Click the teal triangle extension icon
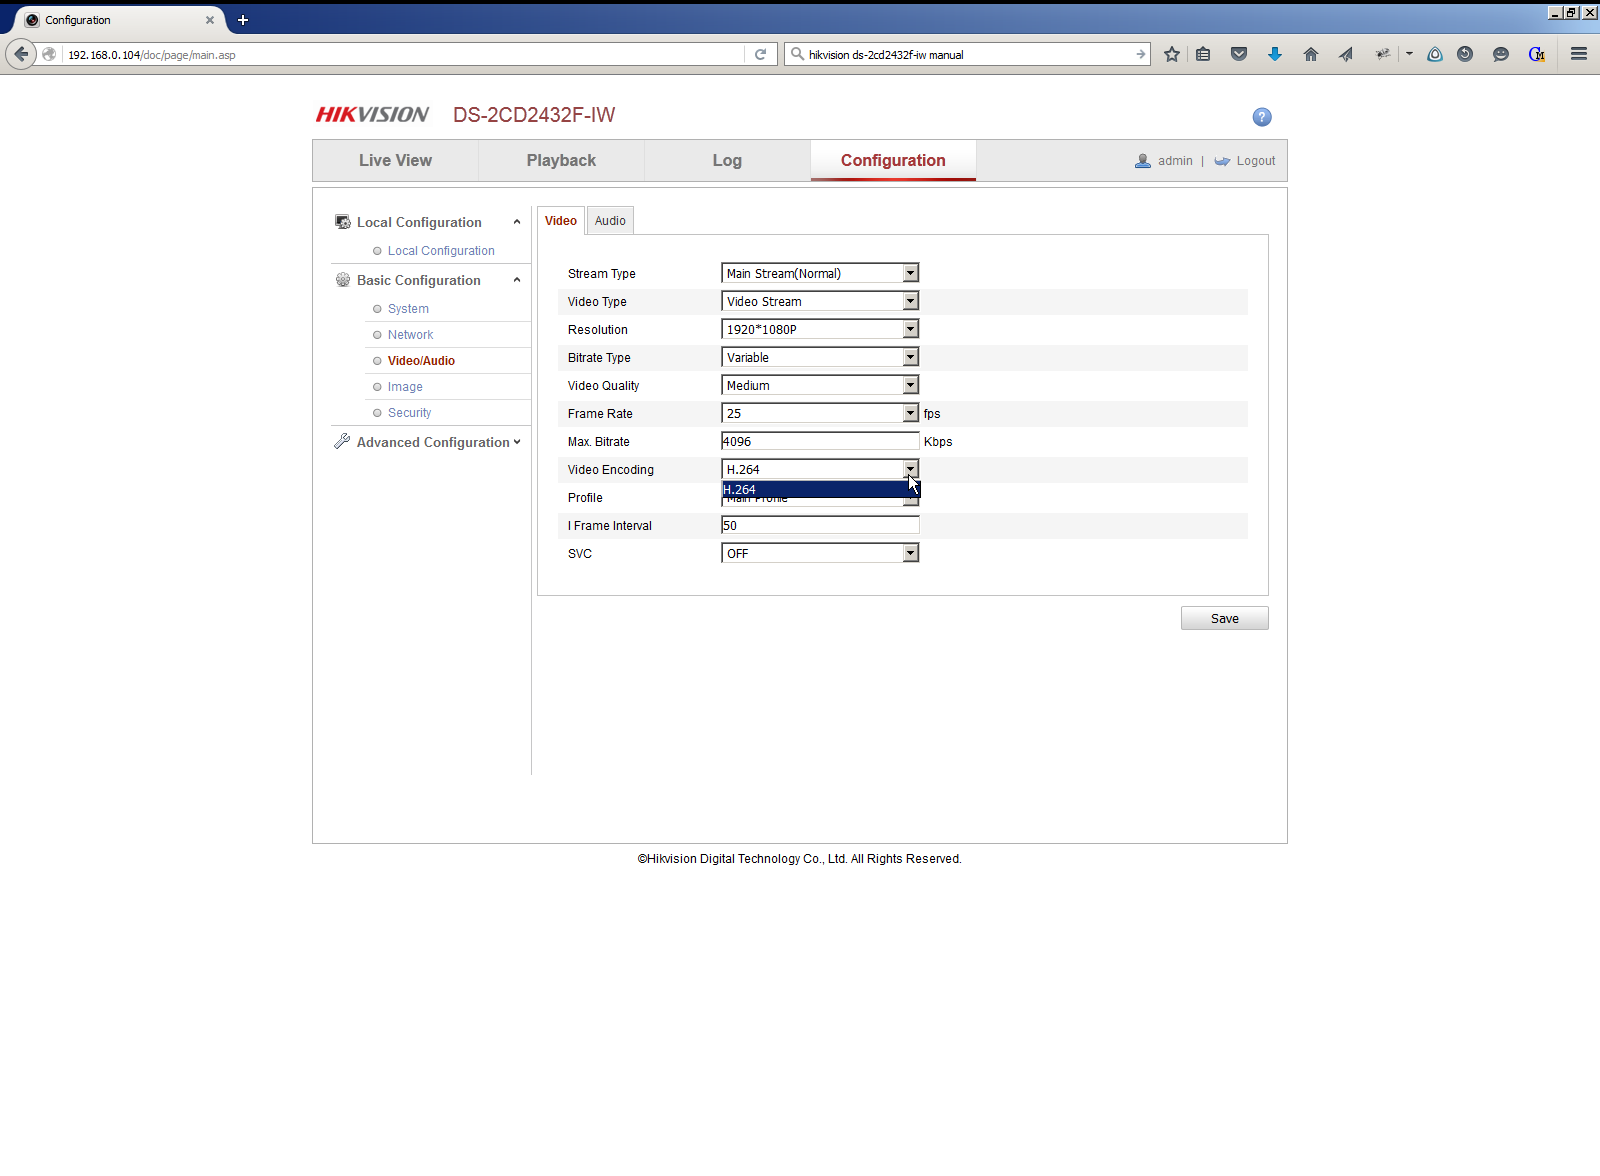Image resolution: width=1600 pixels, height=1176 pixels. point(1435,54)
